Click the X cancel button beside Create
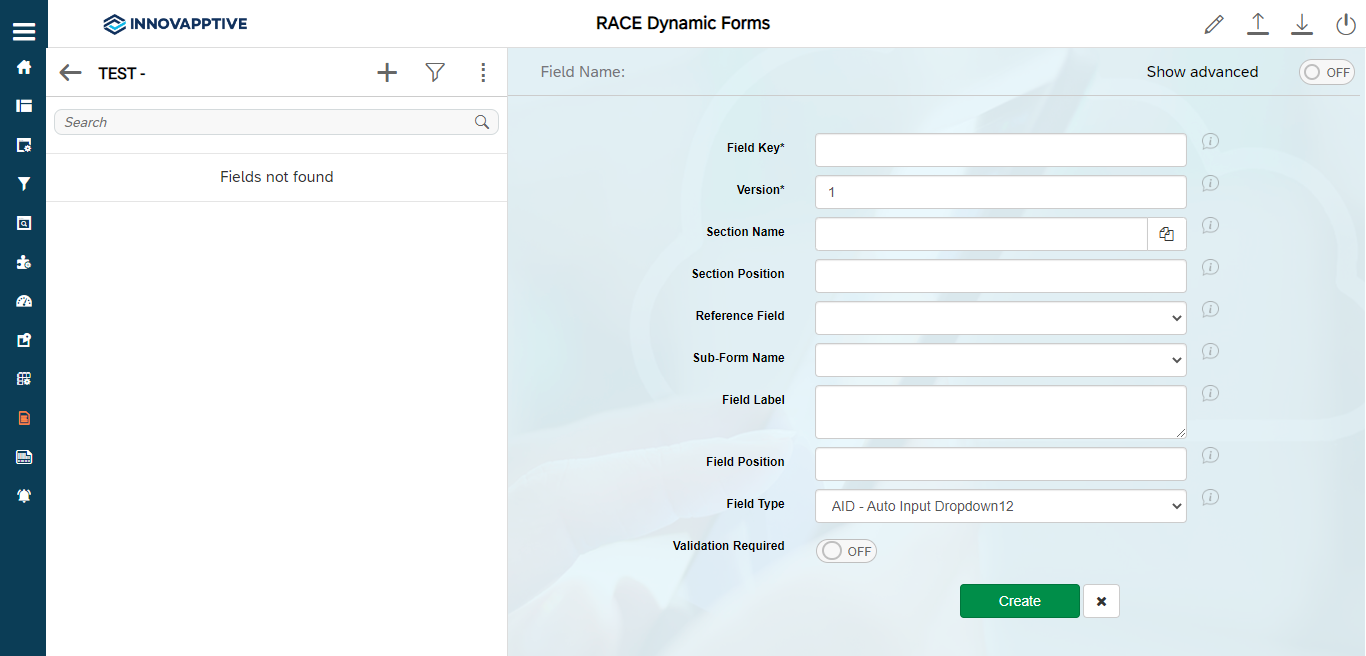 (1101, 601)
